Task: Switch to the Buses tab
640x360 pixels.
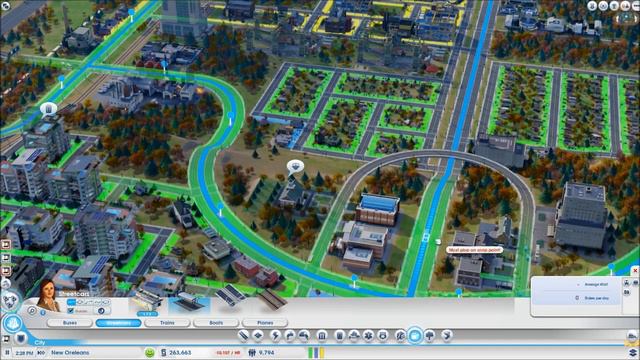Action: tap(70, 322)
